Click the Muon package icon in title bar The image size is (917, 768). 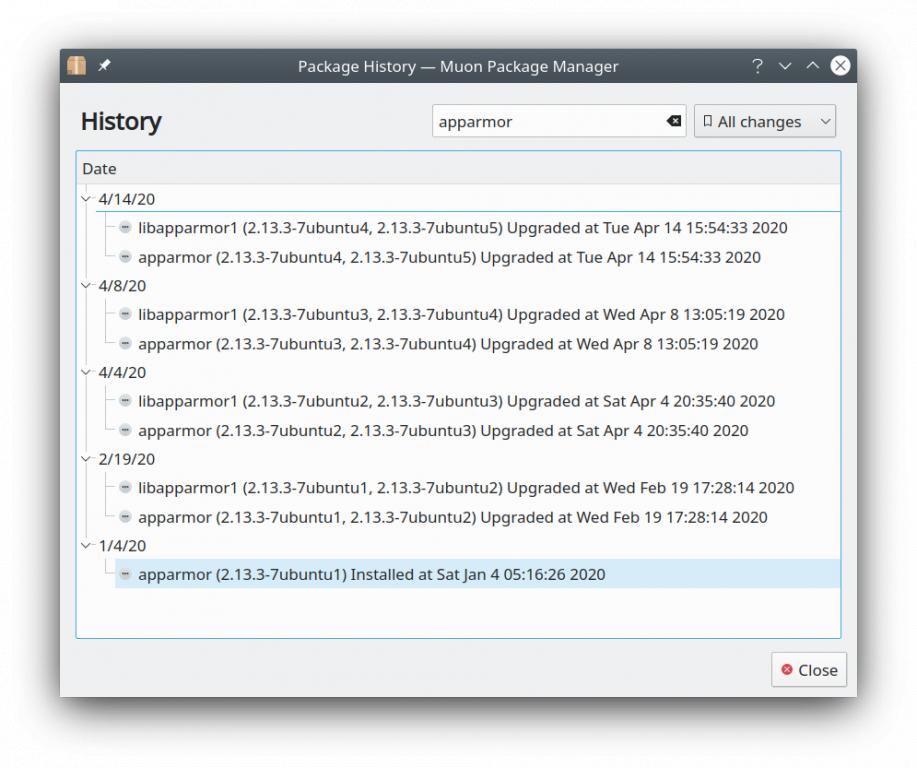(x=77, y=66)
